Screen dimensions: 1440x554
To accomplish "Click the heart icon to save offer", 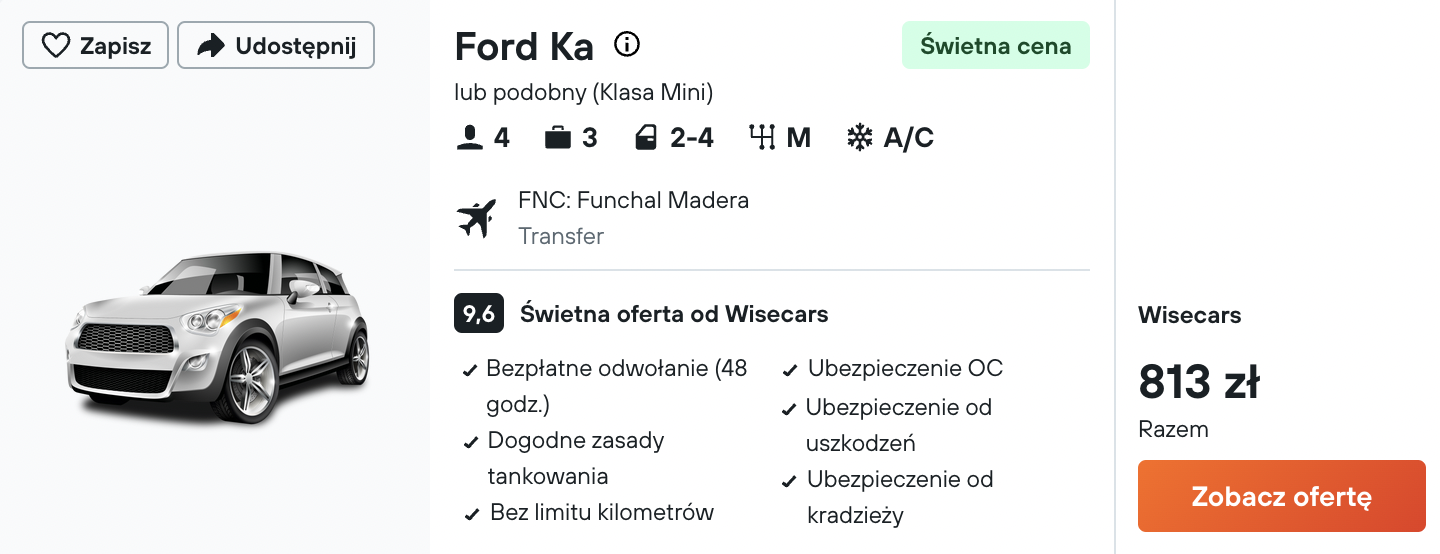I will [x=56, y=46].
